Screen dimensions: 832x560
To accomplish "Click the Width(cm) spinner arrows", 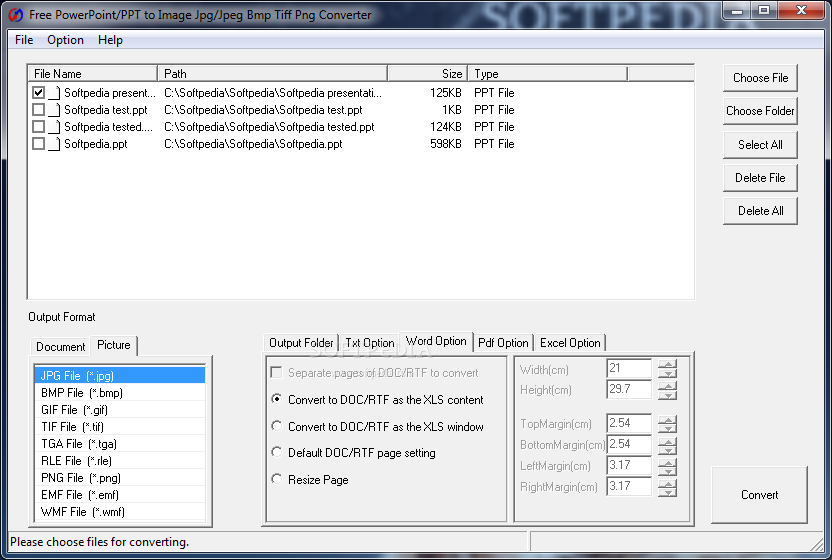I will coord(668,368).
